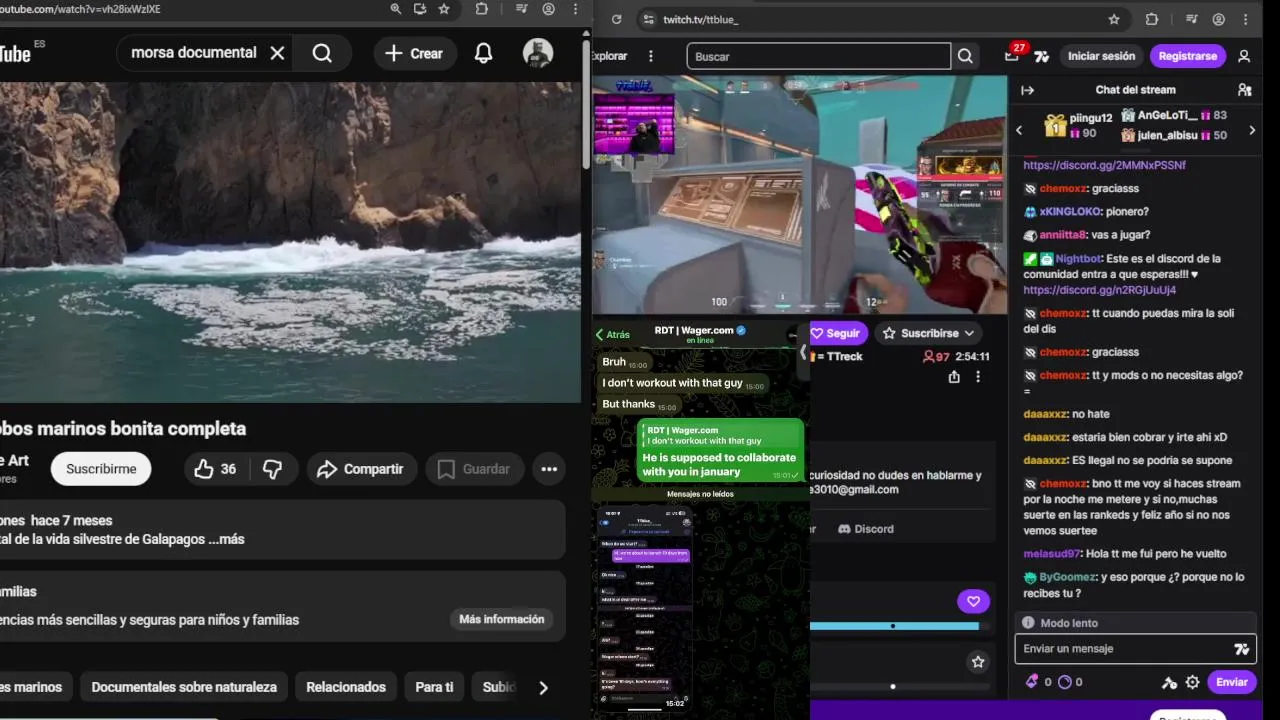1280x720 pixels.
Task: Open Chrome profile icon in YouTube window
Action: (x=548, y=9)
